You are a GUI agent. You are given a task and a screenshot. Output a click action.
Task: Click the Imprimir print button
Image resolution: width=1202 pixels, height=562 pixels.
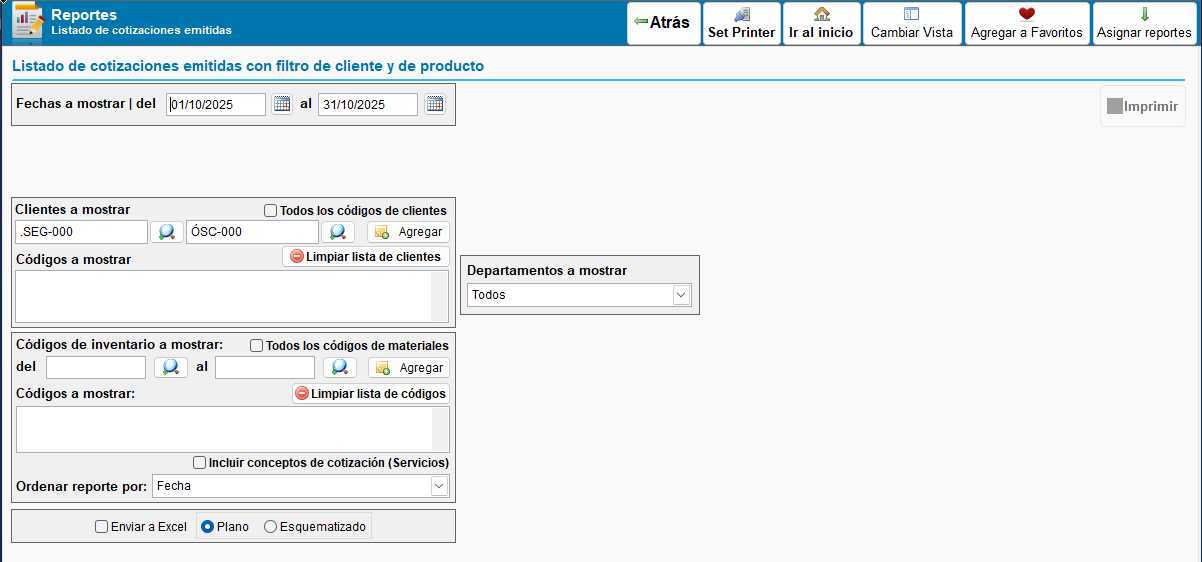[1142, 106]
